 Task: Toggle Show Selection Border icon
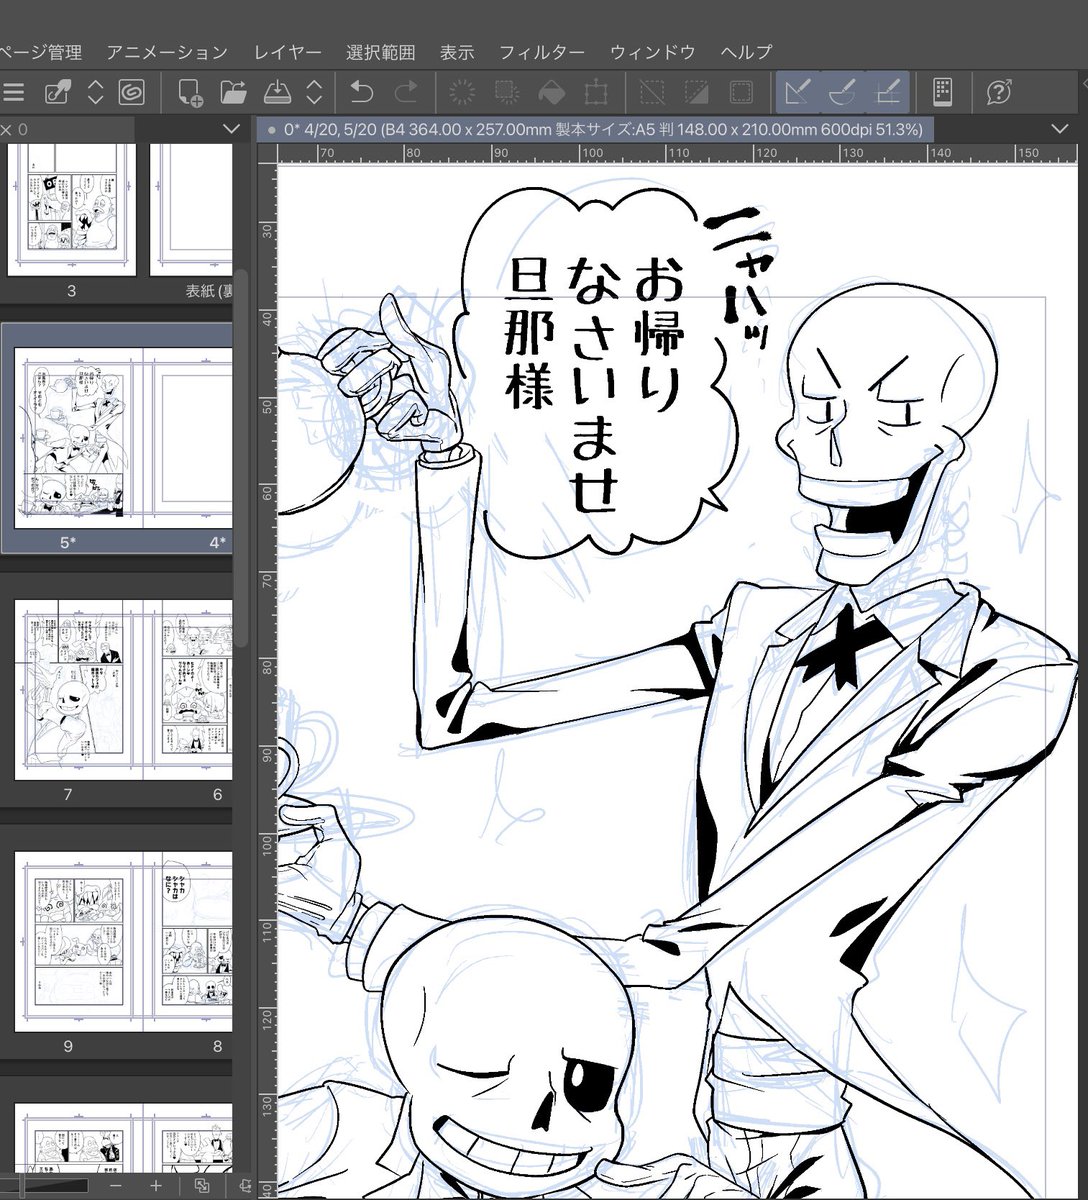coord(741,93)
